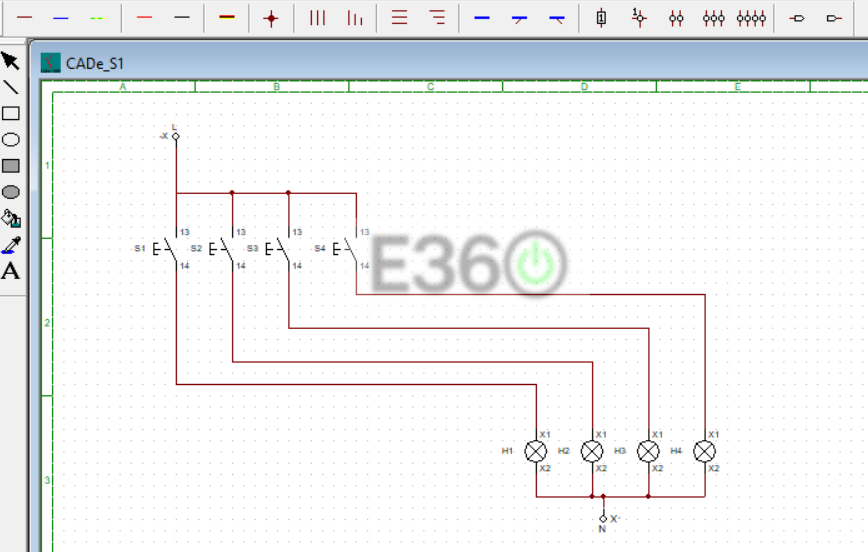The width and height of the screenshot is (868, 552).
Task: Select the thin blue neutral wire tool
Action: tap(60, 18)
